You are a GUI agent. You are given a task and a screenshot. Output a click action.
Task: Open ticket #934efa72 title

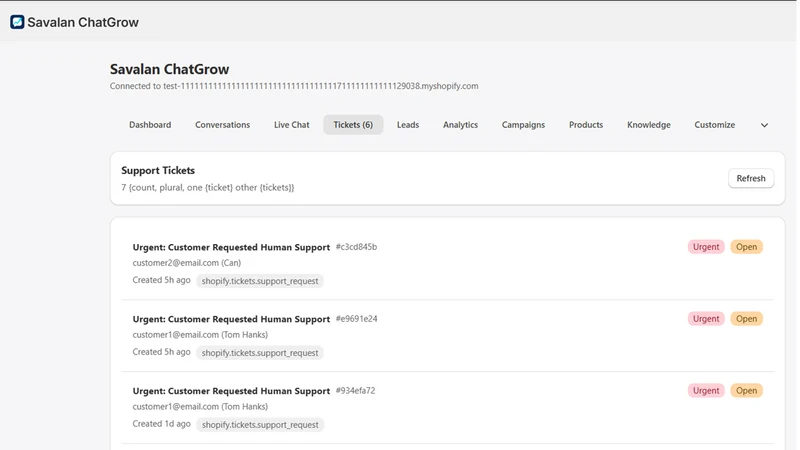tap(231, 391)
